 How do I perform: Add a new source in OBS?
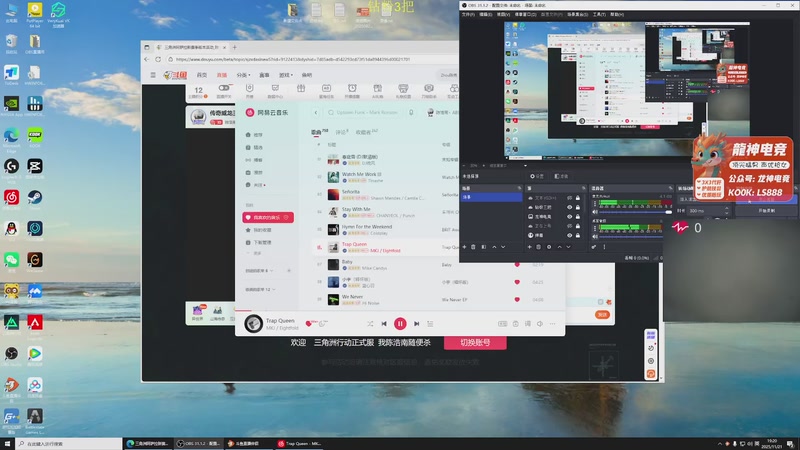click(x=530, y=247)
